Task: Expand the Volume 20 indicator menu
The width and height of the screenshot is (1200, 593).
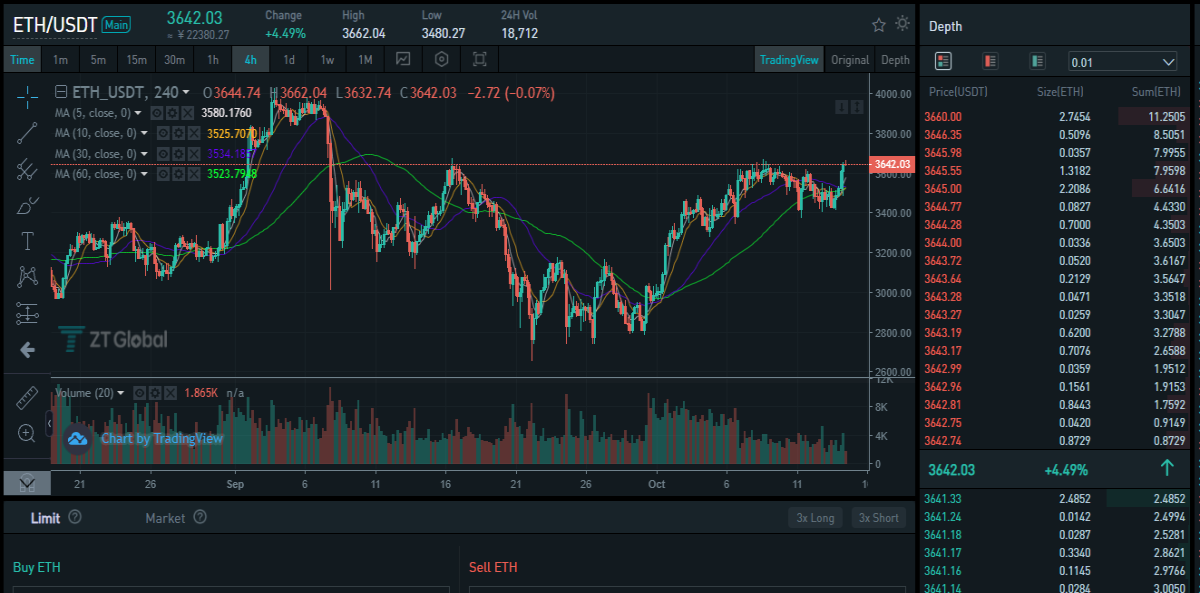Action: click(121, 393)
